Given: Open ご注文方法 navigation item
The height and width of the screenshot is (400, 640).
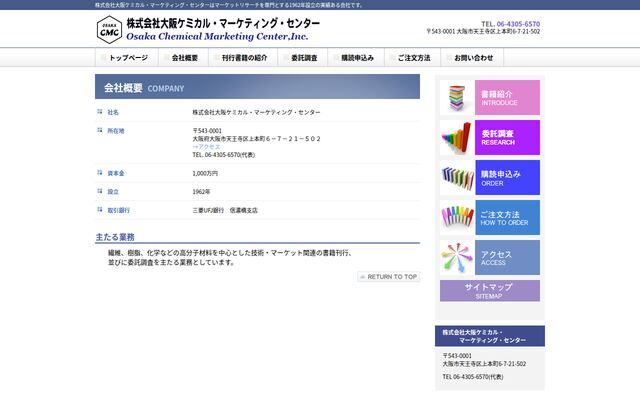Looking at the screenshot, I should pyautogui.click(x=413, y=58).
